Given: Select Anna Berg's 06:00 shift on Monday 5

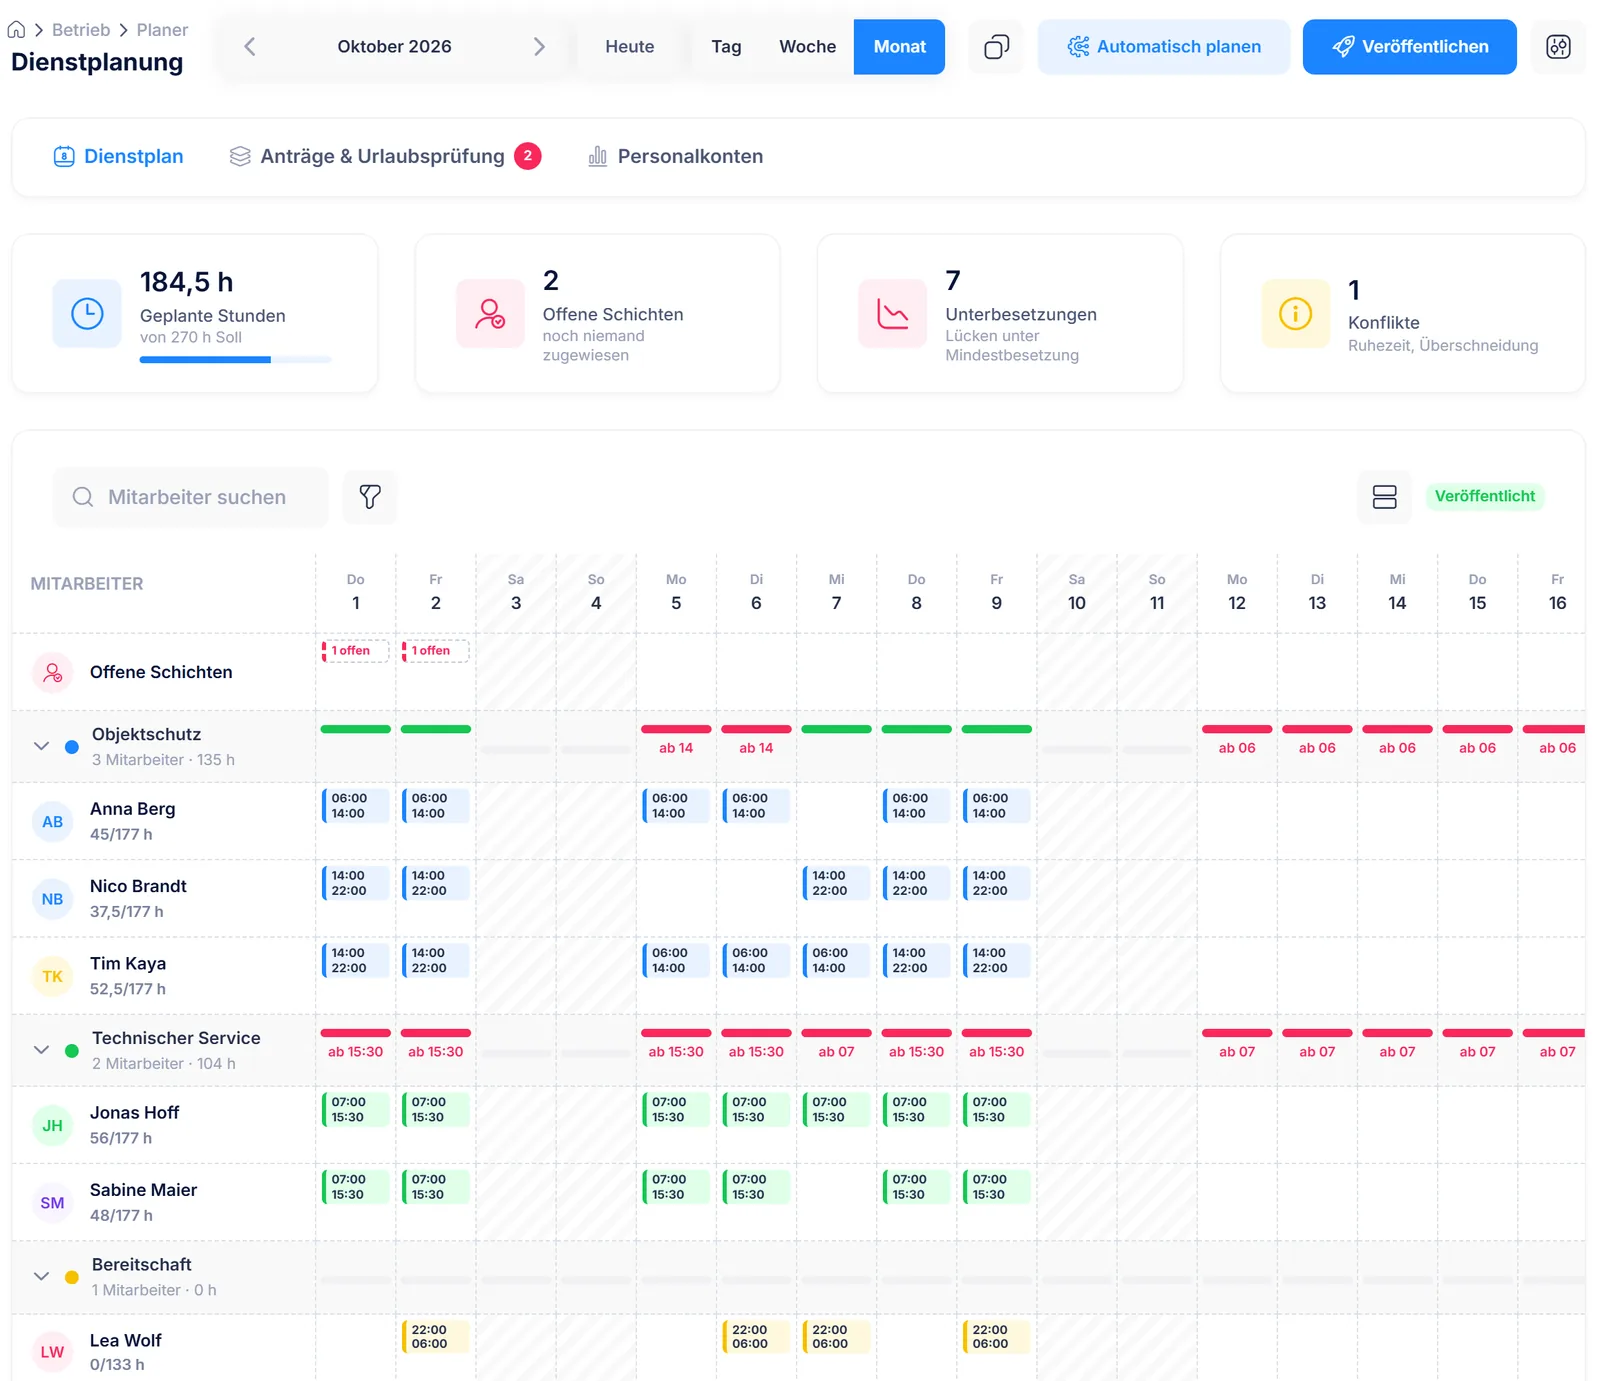Looking at the screenshot, I should (x=676, y=806).
